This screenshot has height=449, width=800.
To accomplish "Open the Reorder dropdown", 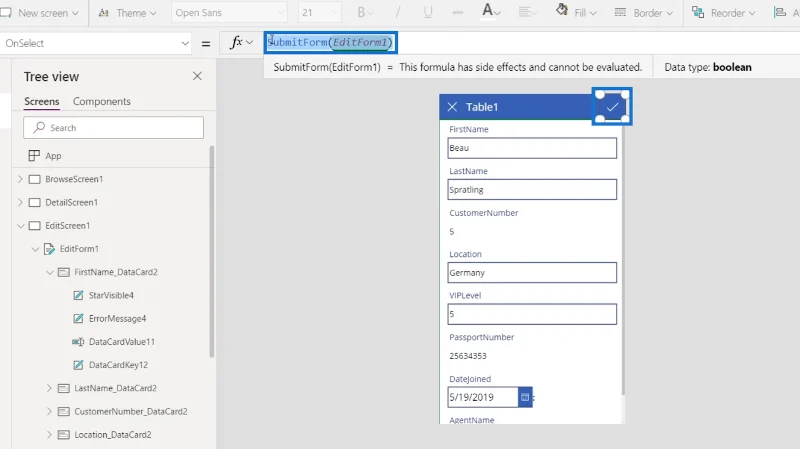I will click(723, 13).
